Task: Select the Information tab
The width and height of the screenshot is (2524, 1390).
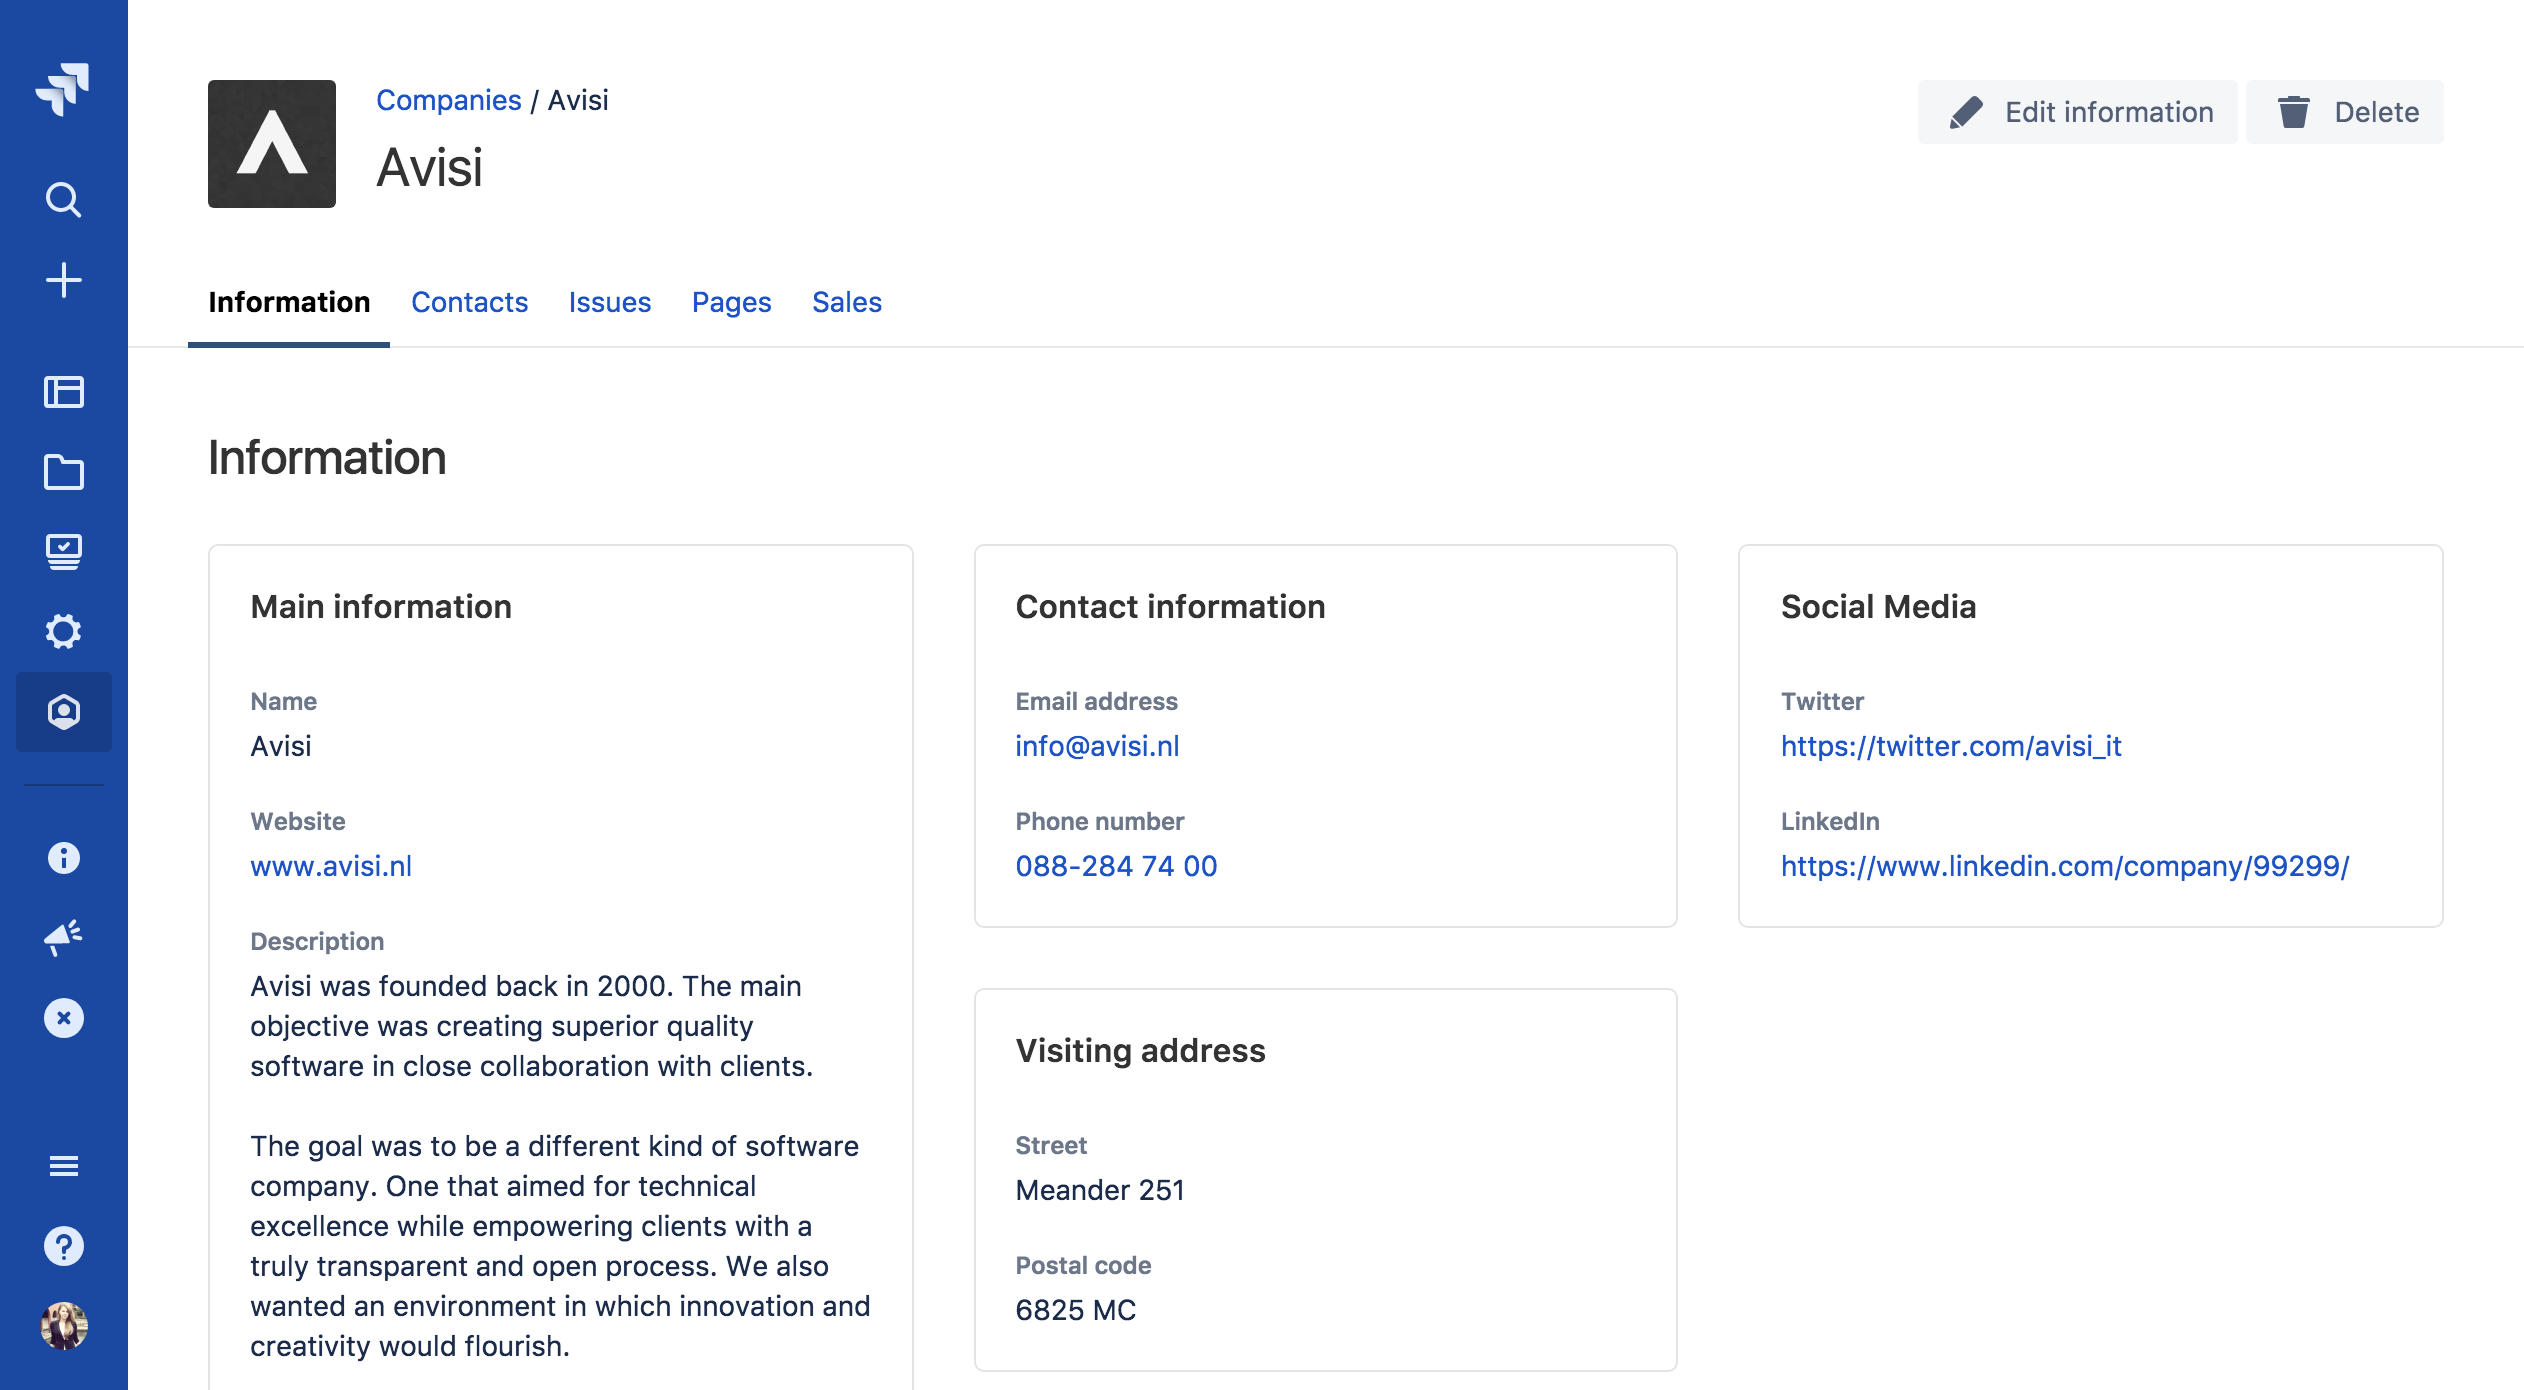Action: click(x=289, y=302)
